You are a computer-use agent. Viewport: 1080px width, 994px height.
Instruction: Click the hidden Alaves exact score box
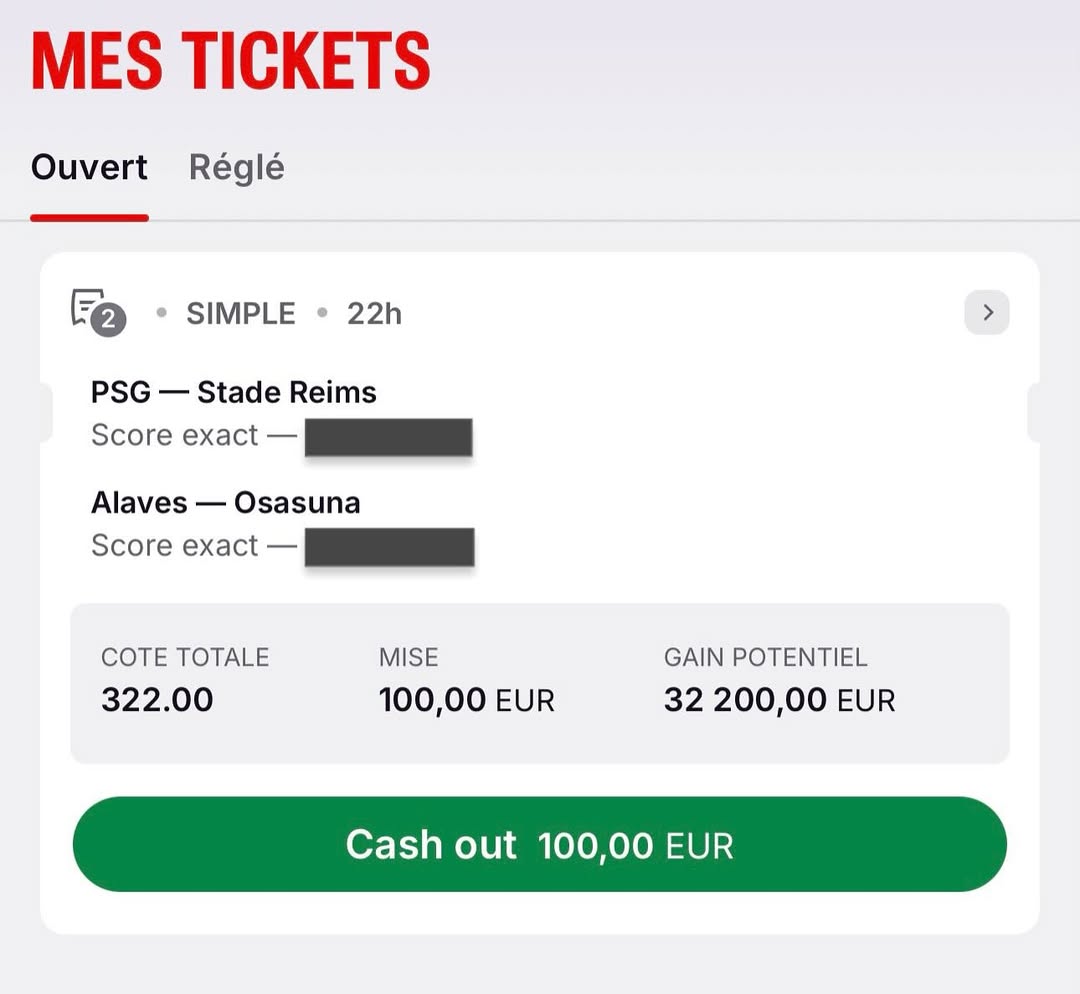(x=389, y=547)
